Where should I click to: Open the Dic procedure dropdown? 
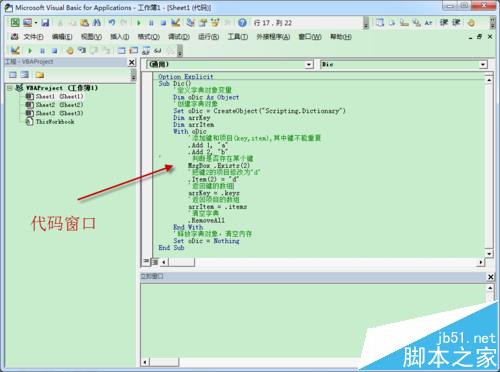[483, 64]
